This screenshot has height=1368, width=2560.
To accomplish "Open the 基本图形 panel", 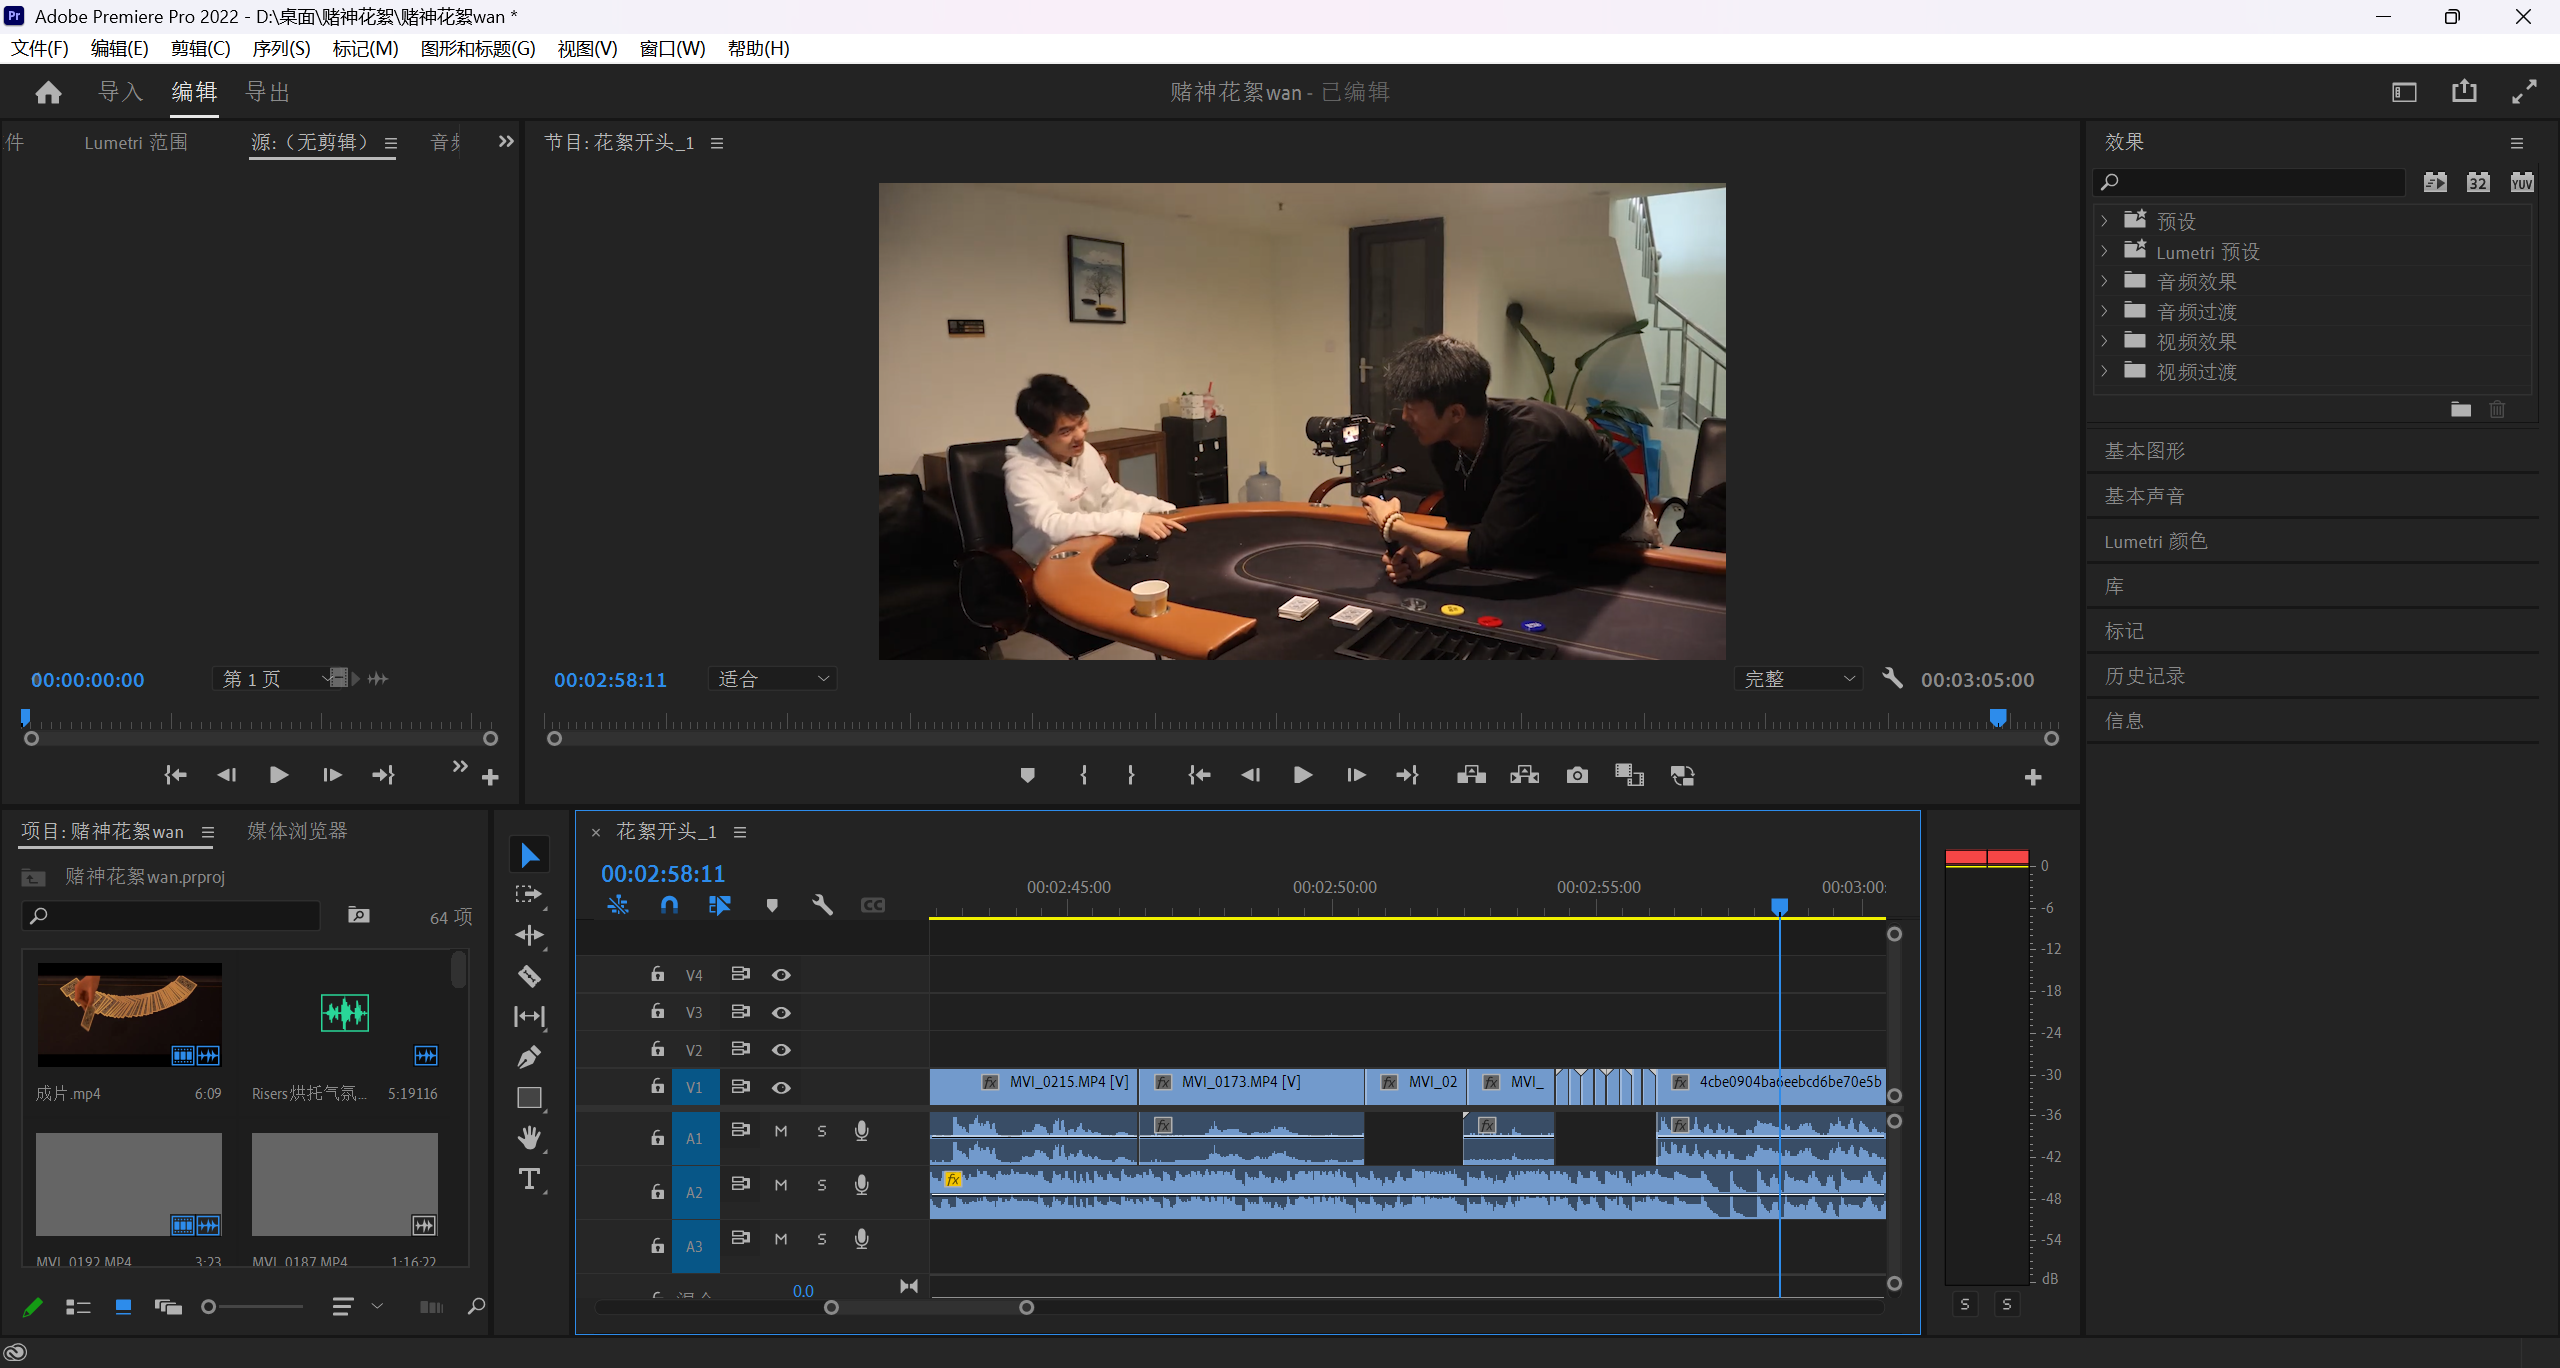I will pyautogui.click(x=2144, y=451).
